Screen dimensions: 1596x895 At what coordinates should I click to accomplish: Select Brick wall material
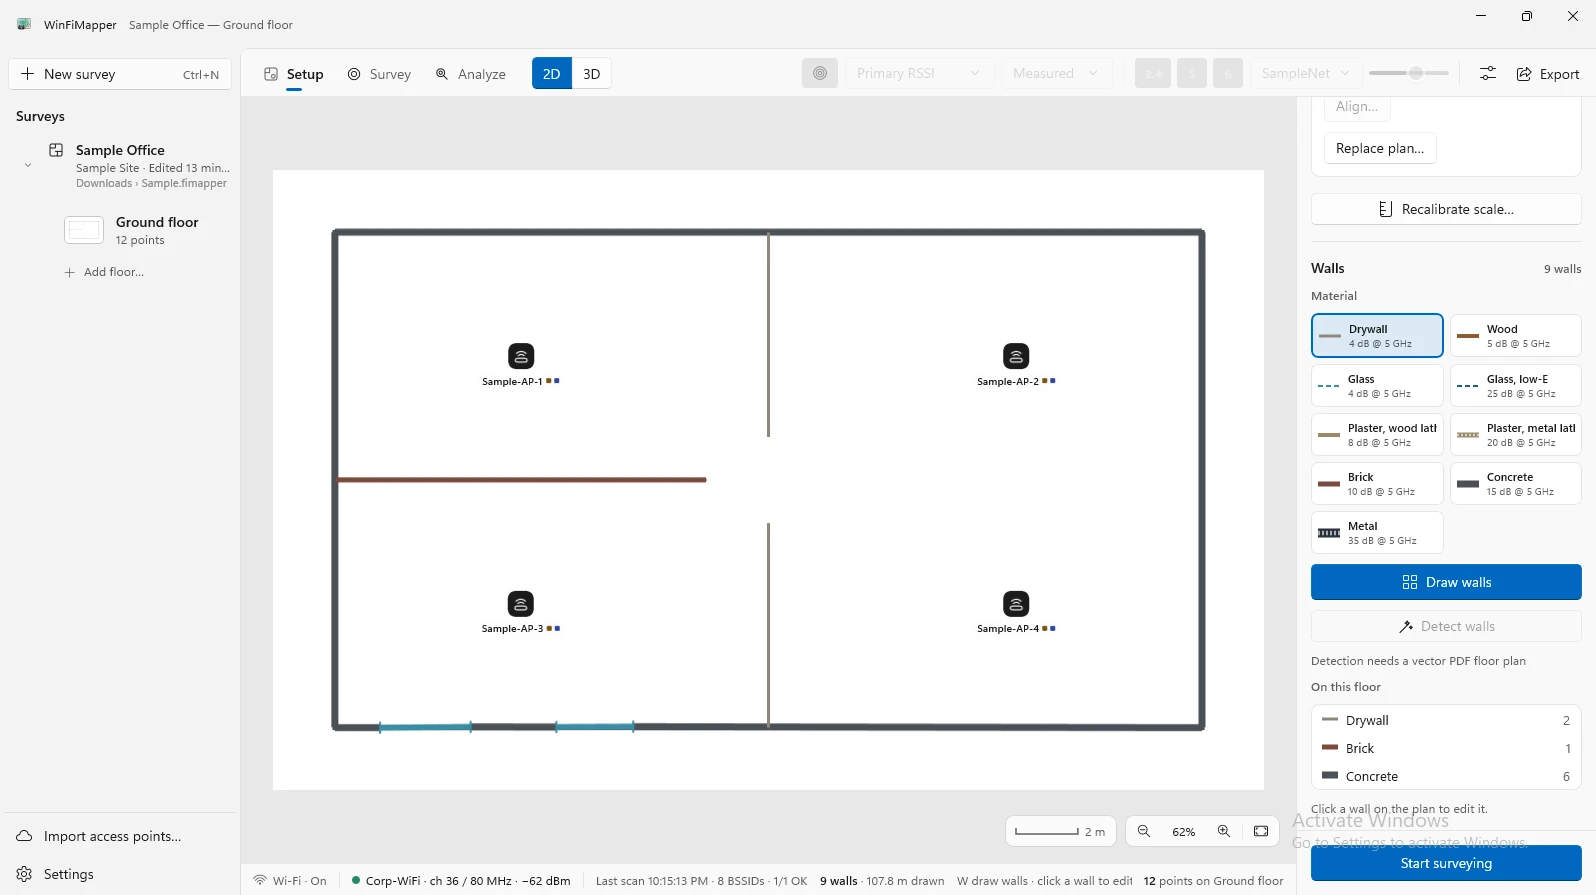1377,483
